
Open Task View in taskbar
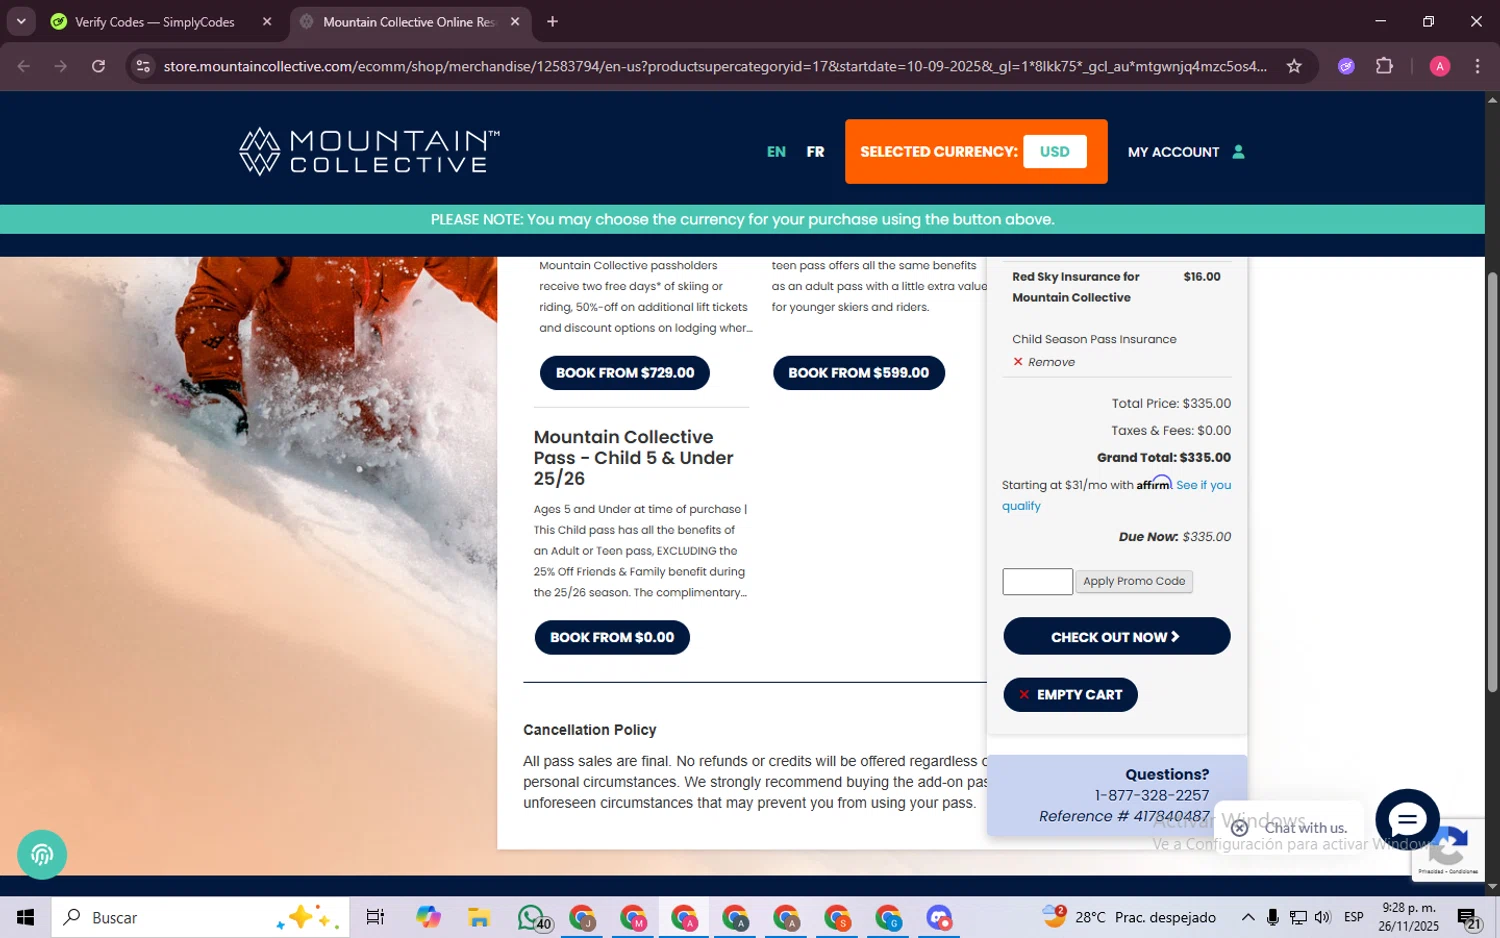pos(375,917)
